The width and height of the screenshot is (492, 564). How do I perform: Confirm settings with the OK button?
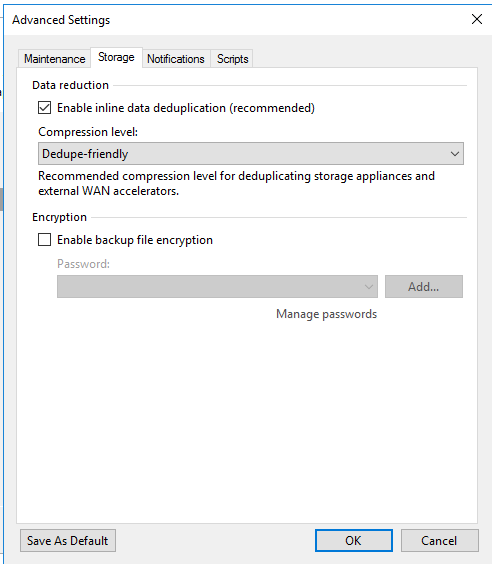point(354,540)
